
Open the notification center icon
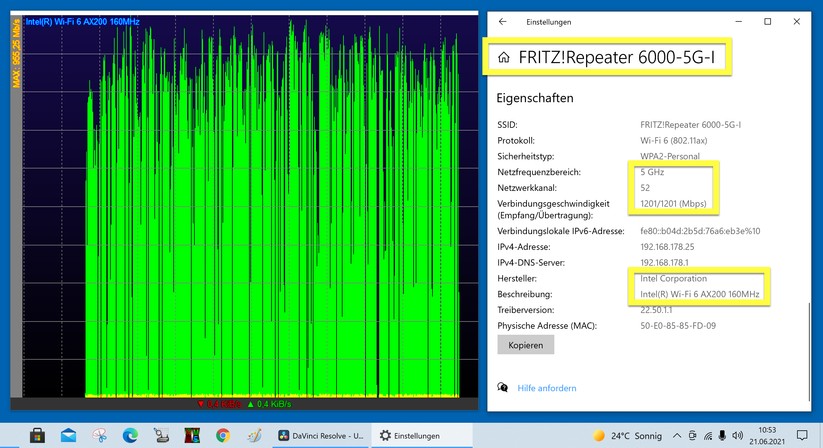[802, 435]
